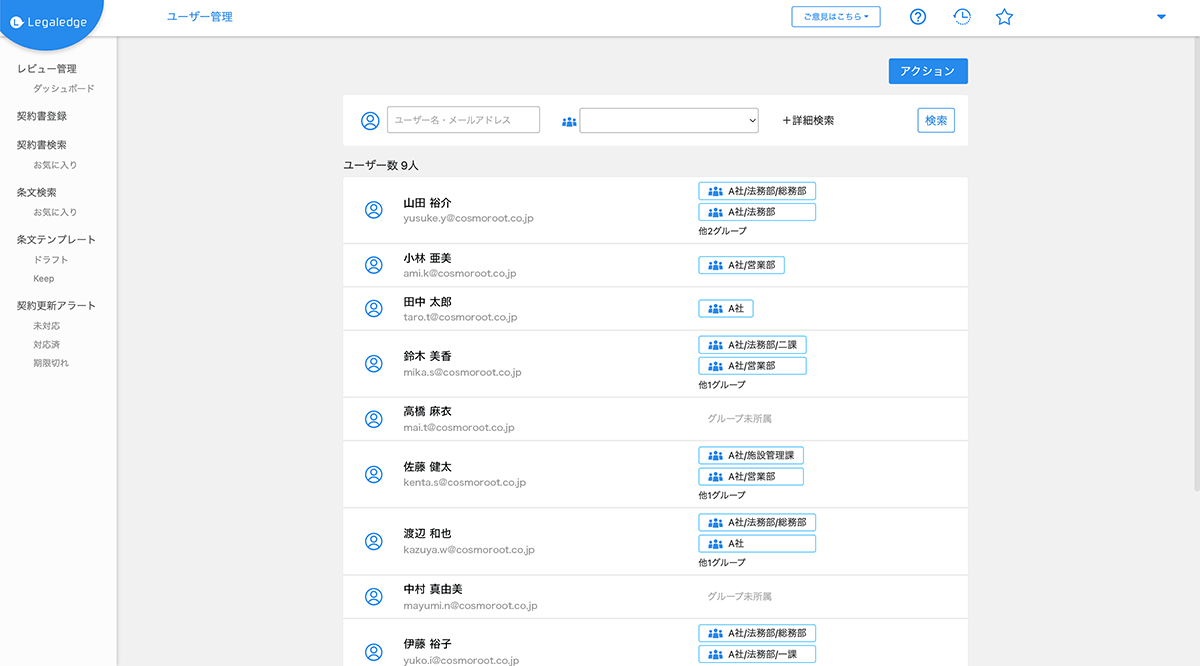
Task: Click the user icon beside the search field
Action: (x=370, y=121)
